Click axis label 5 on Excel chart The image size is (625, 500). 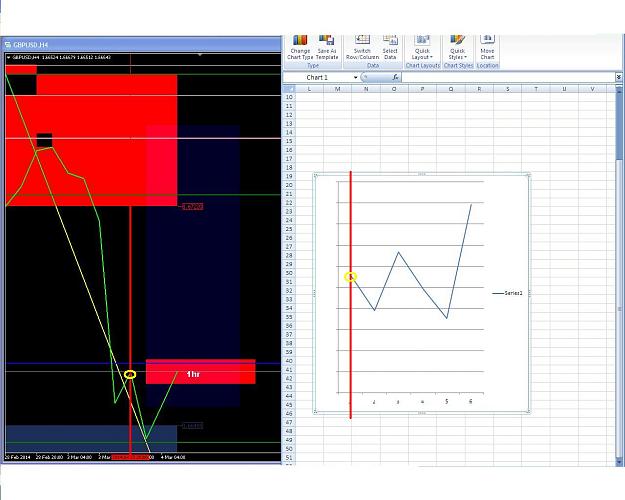(446, 402)
